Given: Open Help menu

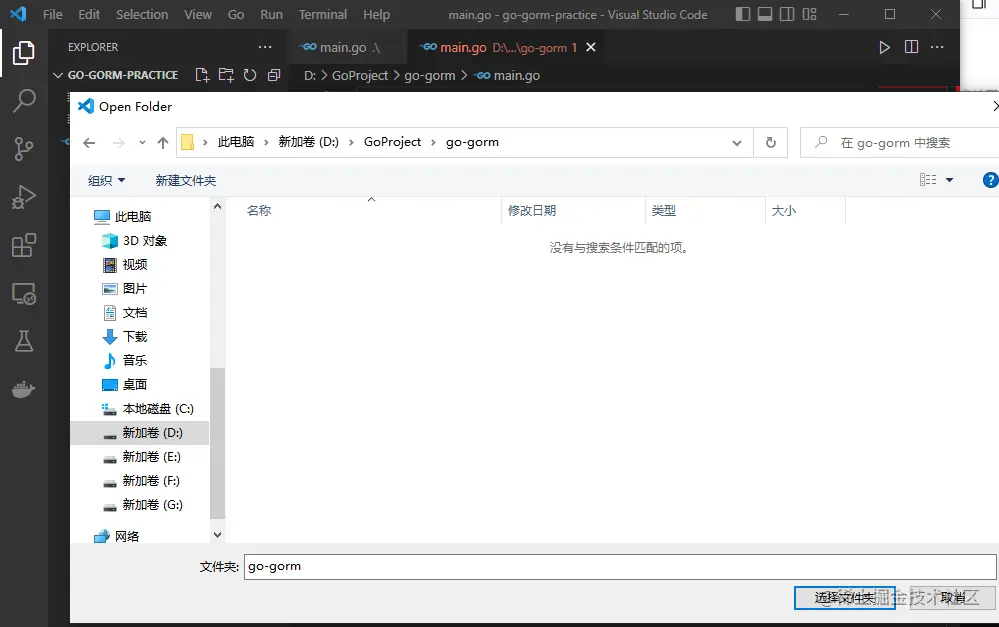Looking at the screenshot, I should pyautogui.click(x=377, y=14).
